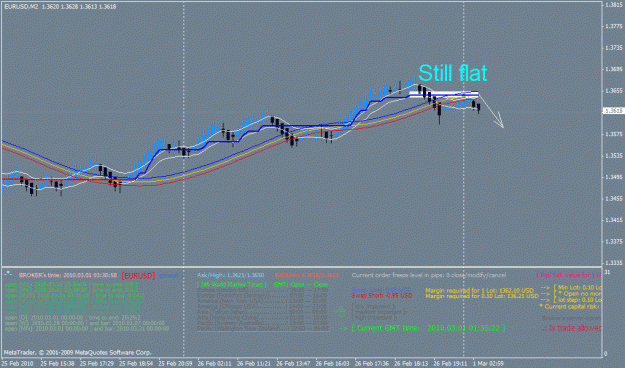Click the green checkmark icon beside importance legend

pyautogui.click(x=340, y=311)
